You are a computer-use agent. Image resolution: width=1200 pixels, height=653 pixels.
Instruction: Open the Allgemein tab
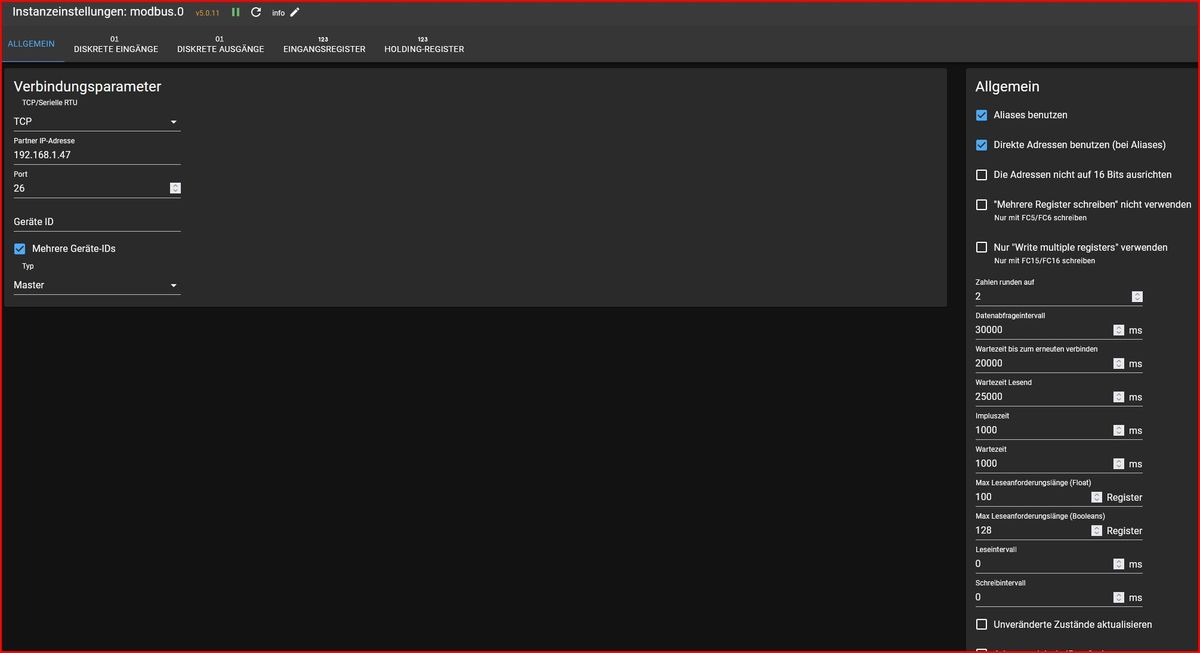31,45
